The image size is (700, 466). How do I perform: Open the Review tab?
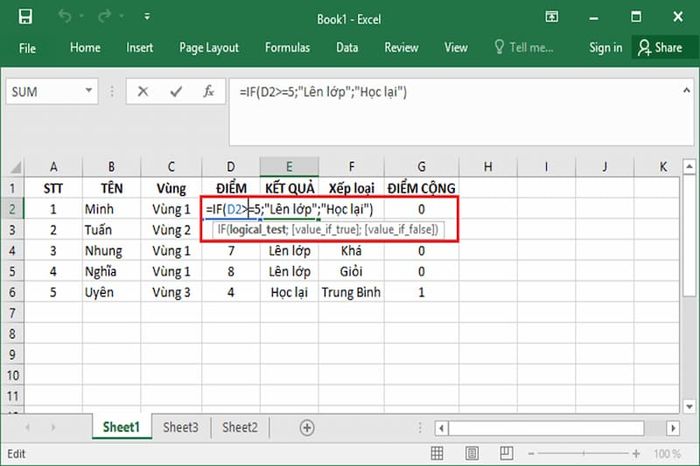tap(401, 48)
